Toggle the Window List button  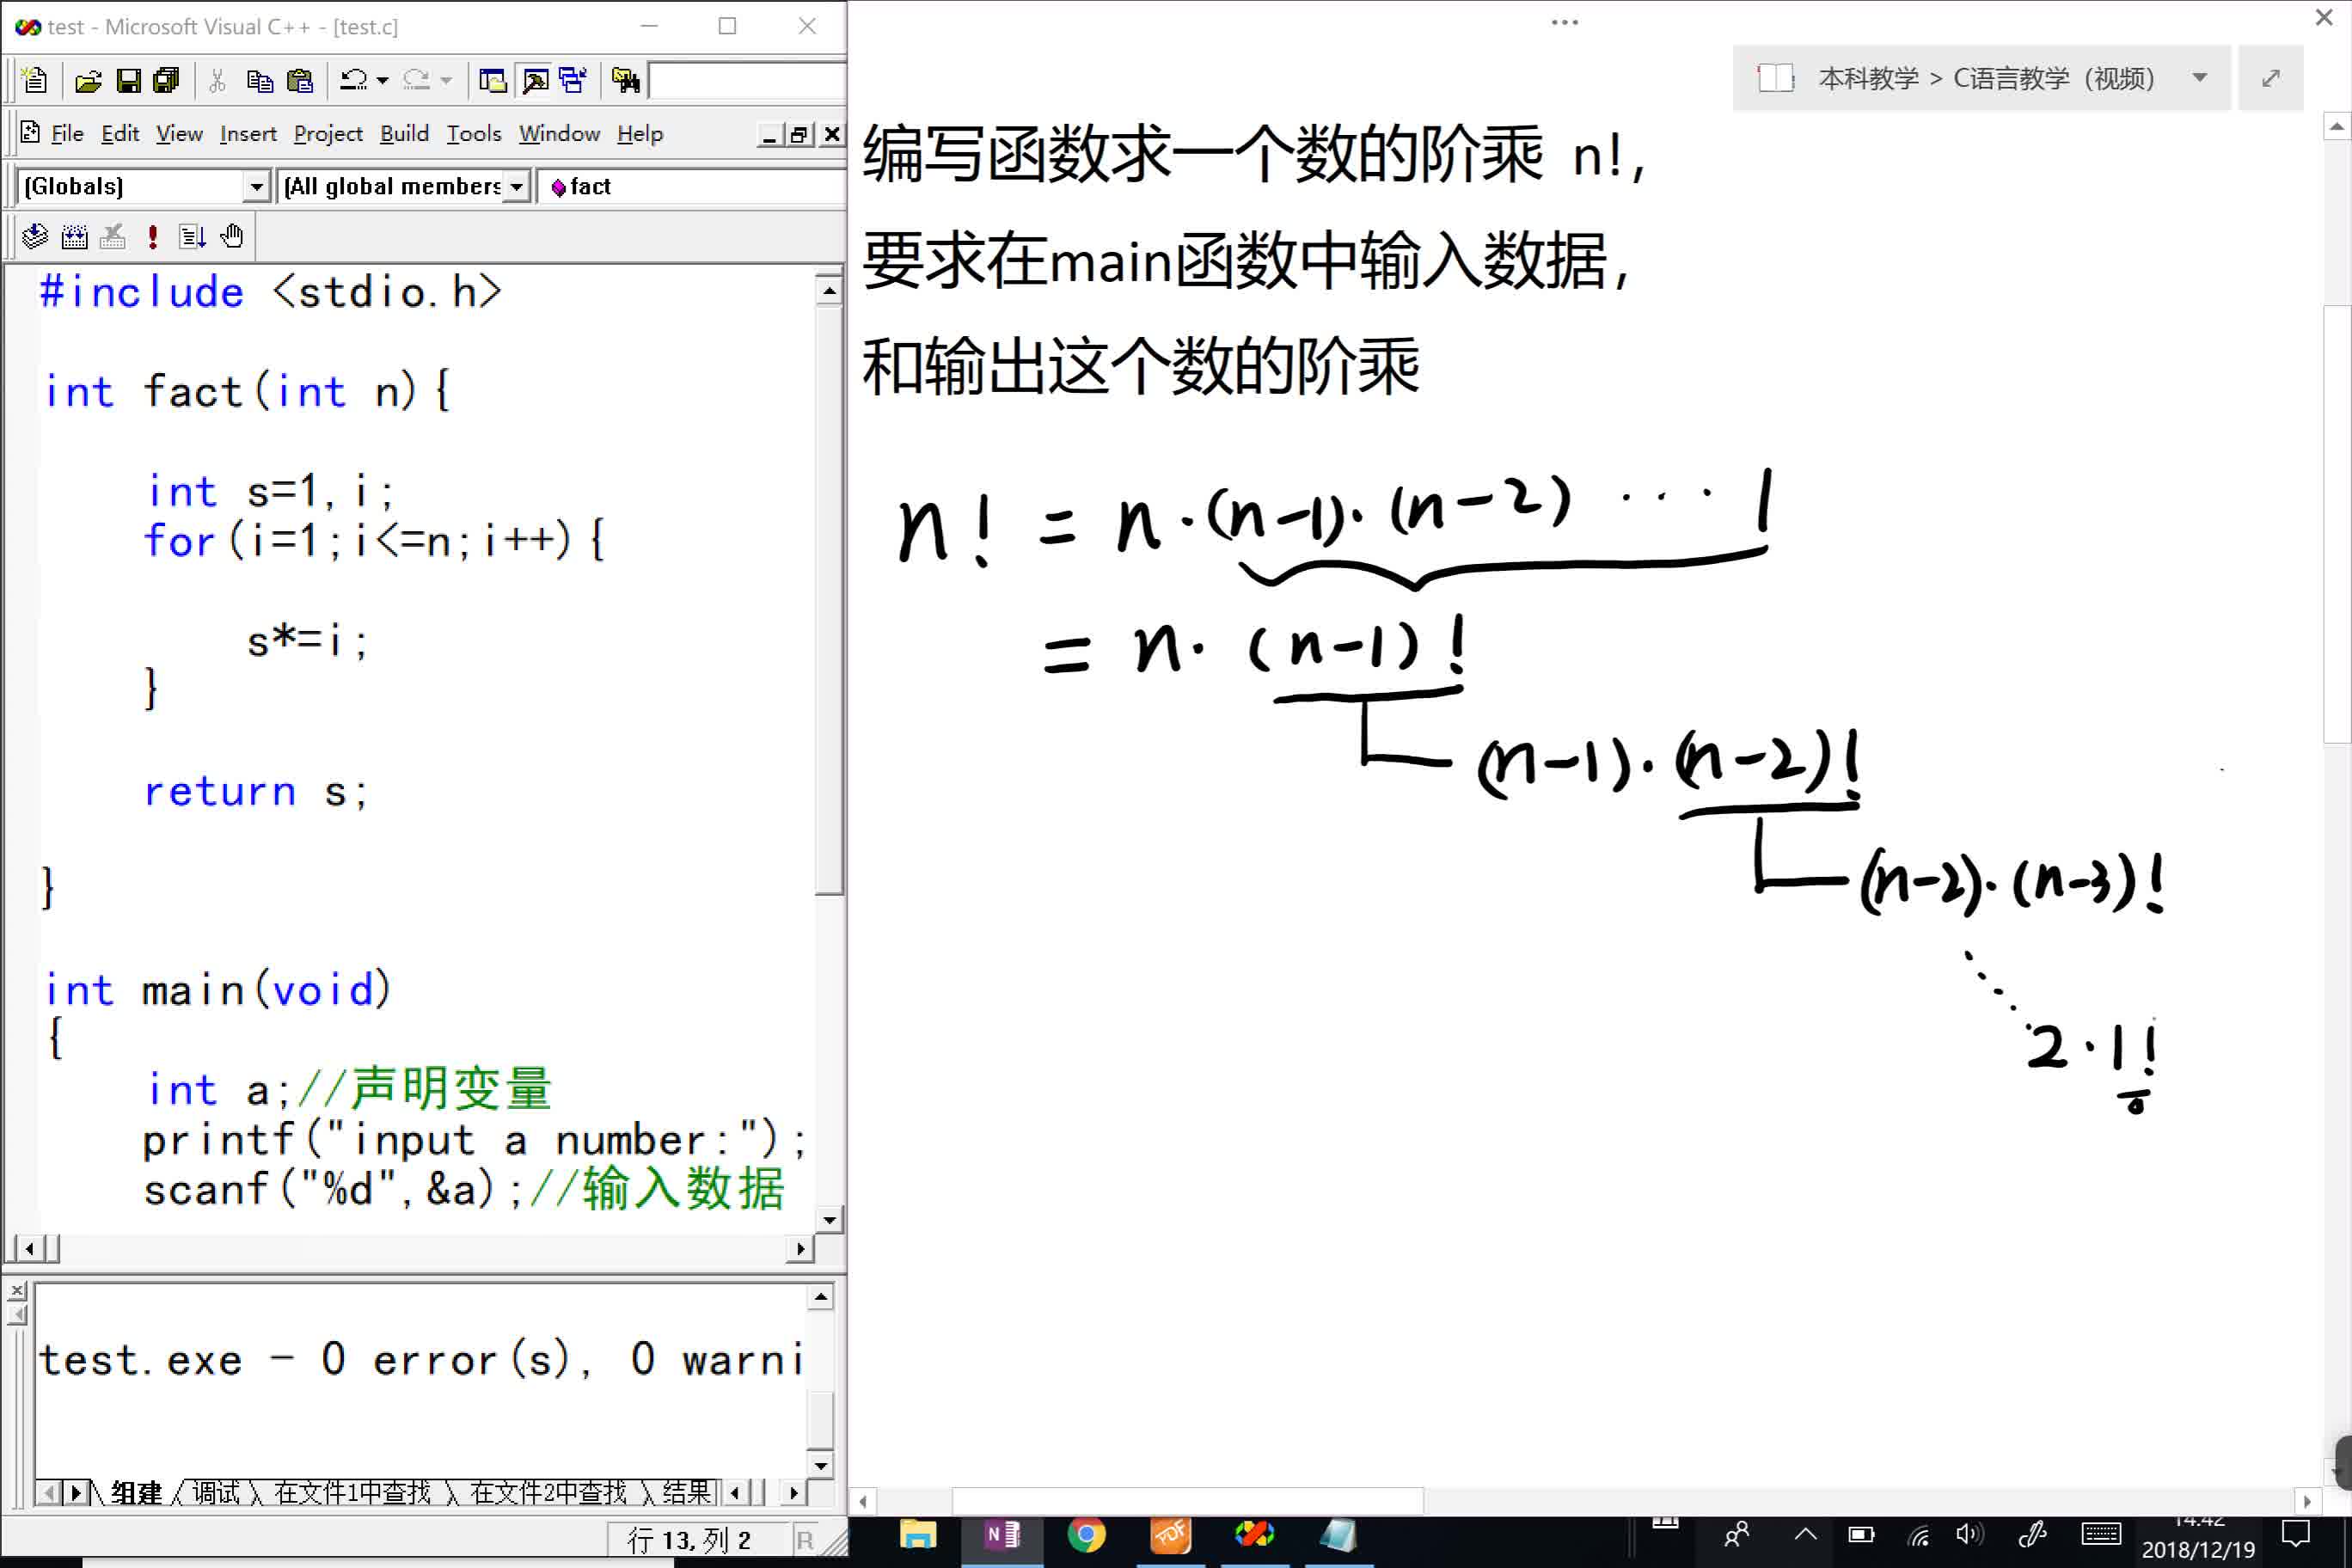(573, 81)
